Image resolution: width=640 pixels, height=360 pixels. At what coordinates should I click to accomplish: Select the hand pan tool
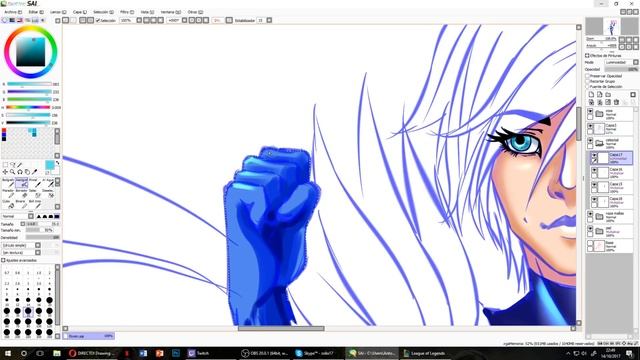pyautogui.click(x=27, y=172)
